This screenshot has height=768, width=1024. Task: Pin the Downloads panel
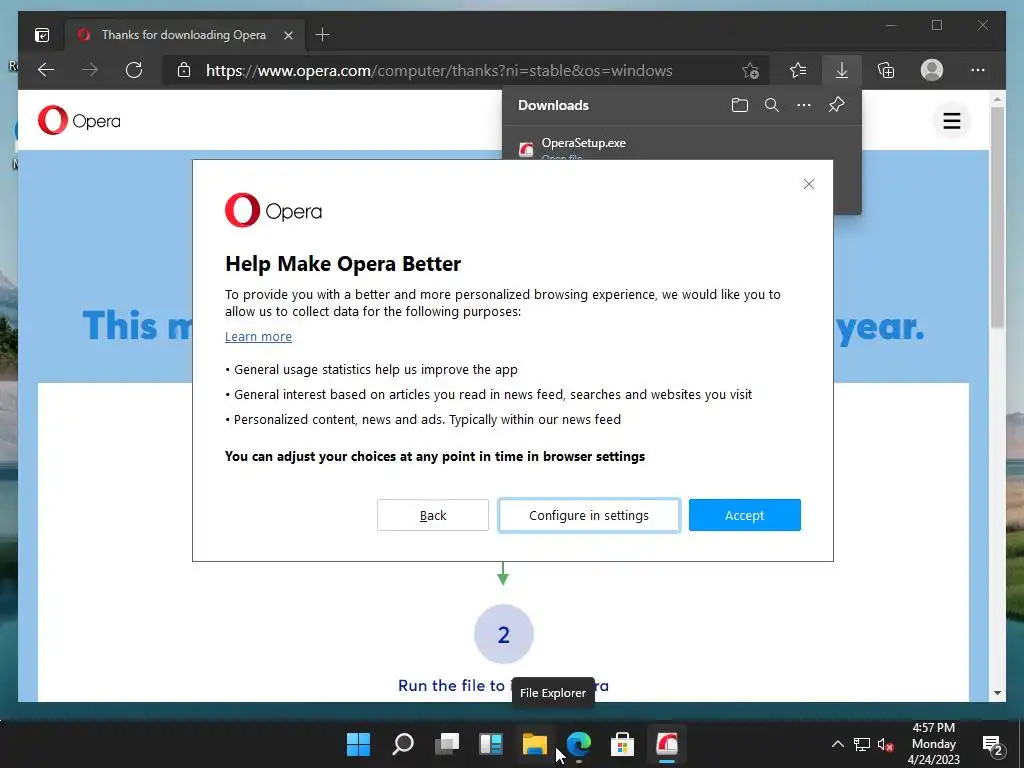pyautogui.click(x=837, y=104)
